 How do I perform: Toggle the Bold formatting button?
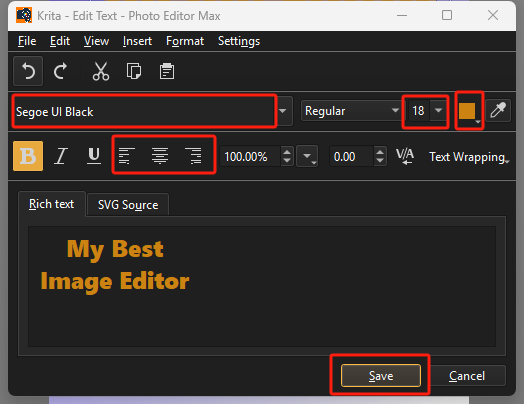28,156
